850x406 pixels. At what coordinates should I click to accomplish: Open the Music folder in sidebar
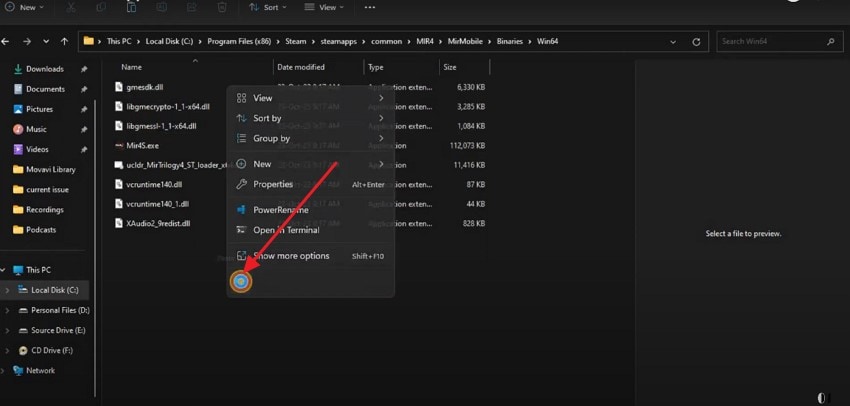36,129
